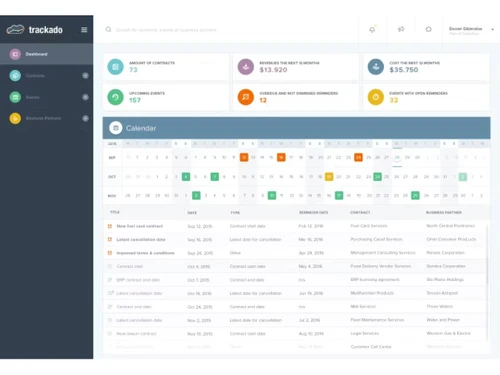Click the Water and Power partner cell
500x375 pixels.
[443, 320]
